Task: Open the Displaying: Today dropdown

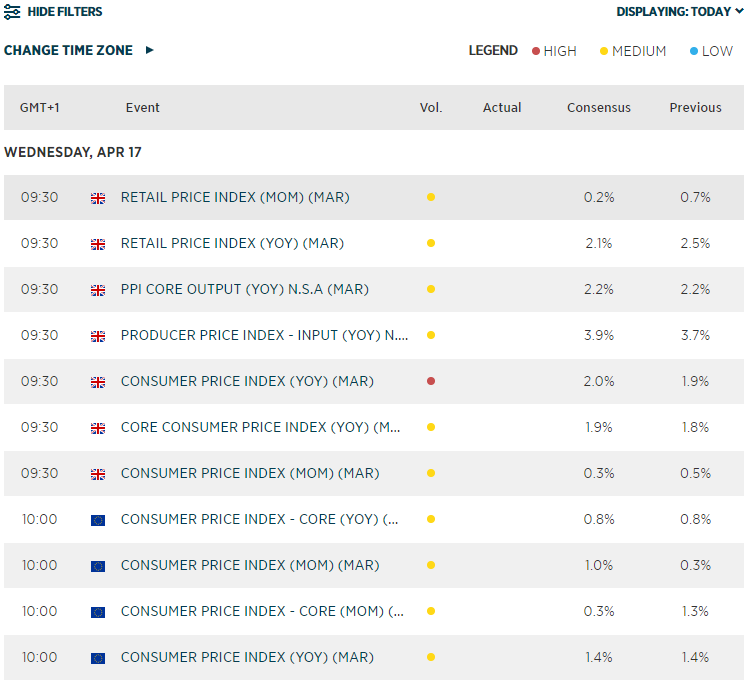Action: pyautogui.click(x=680, y=12)
